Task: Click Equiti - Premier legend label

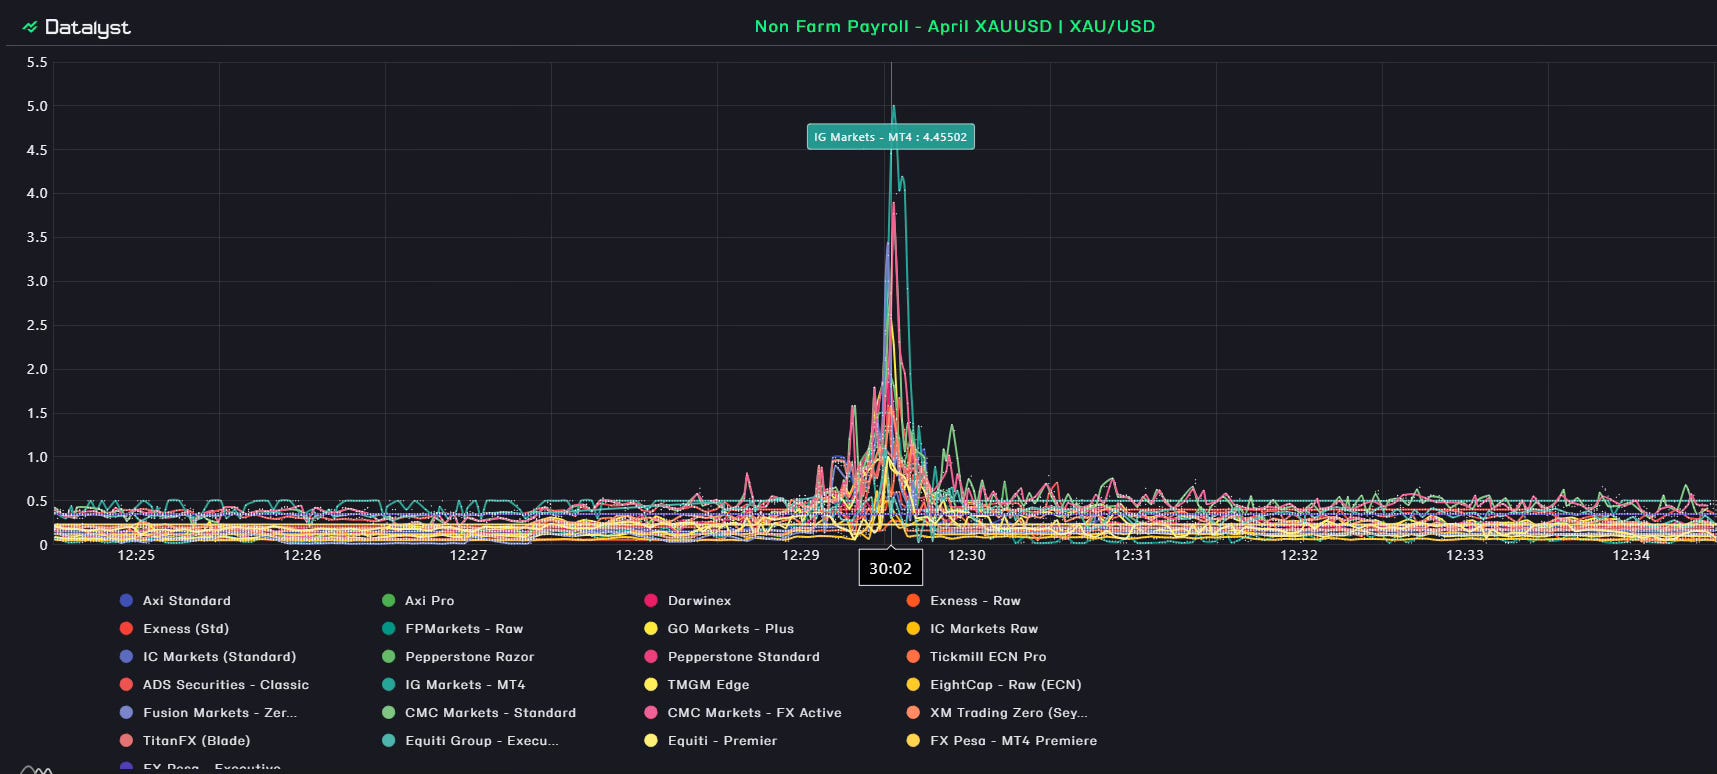Action: coord(722,741)
